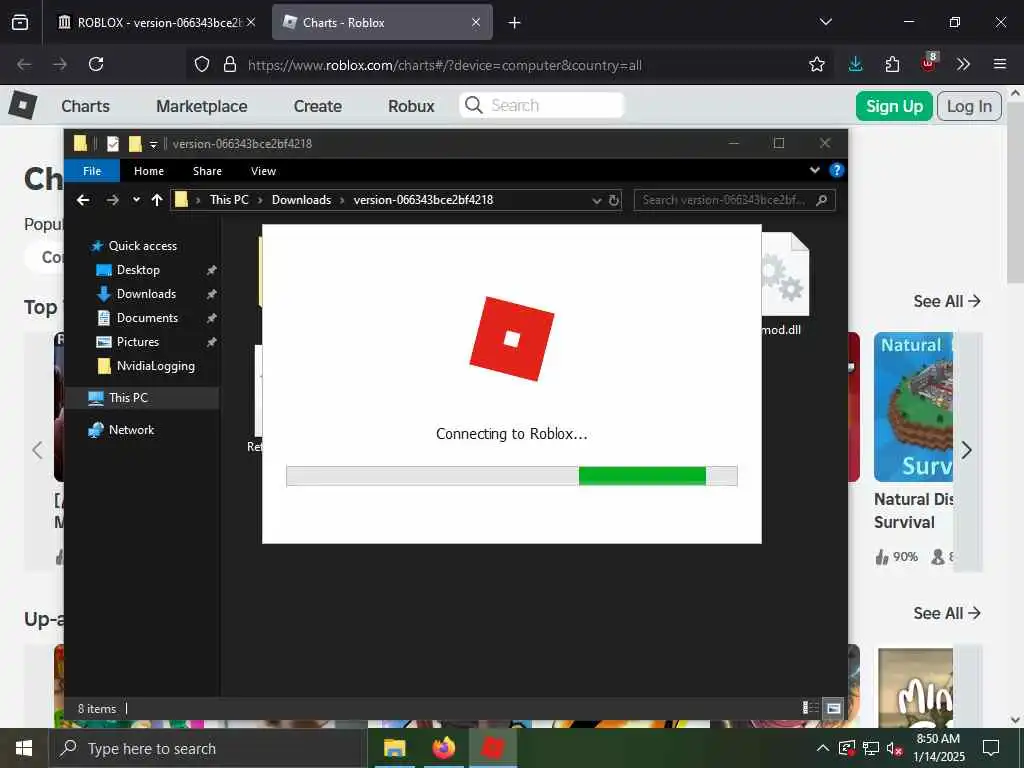Open File Explorer help question mark icon
This screenshot has height=768, width=1024.
836,170
